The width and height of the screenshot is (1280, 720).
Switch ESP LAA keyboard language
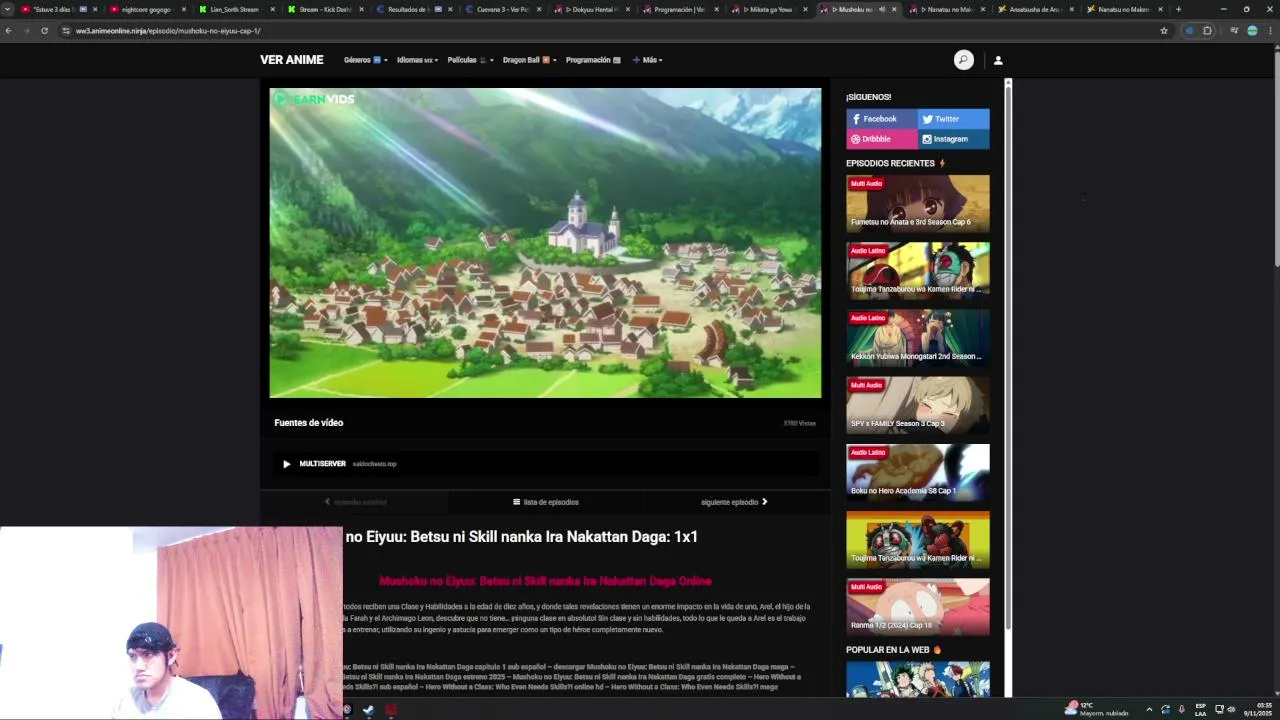[x=1201, y=709]
